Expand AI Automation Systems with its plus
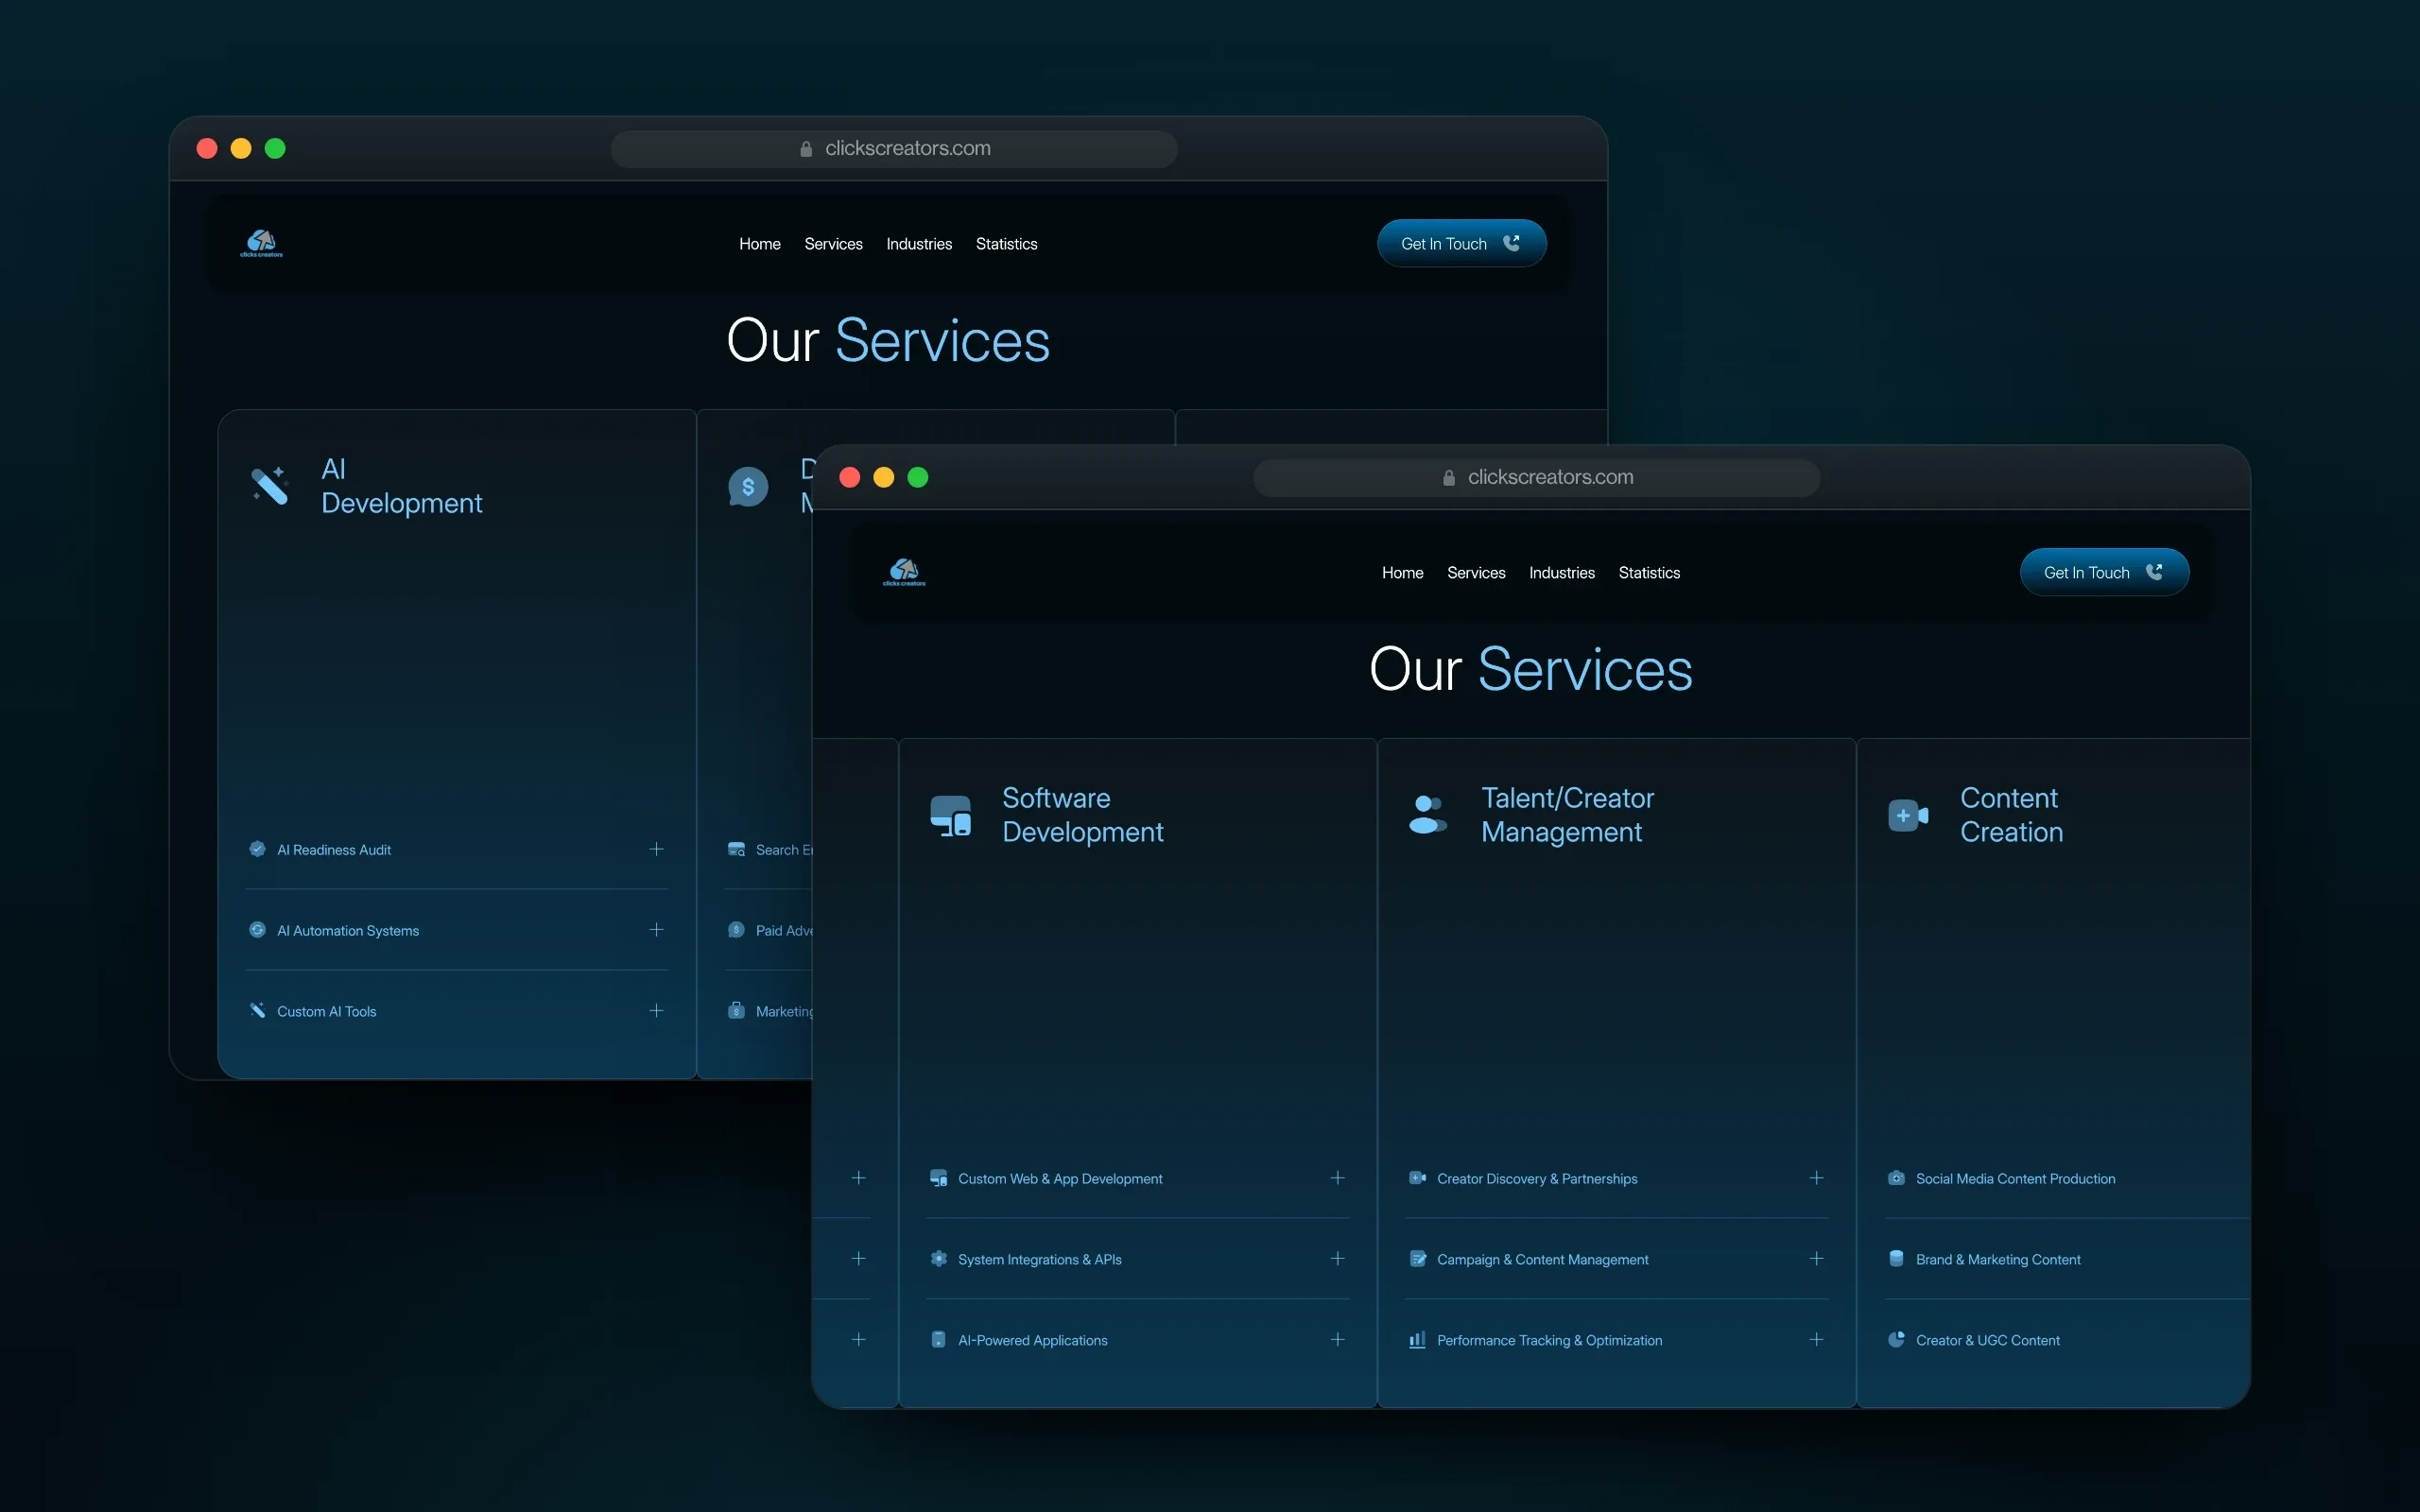Screen dimensions: 2420x1512 (x=656, y=930)
